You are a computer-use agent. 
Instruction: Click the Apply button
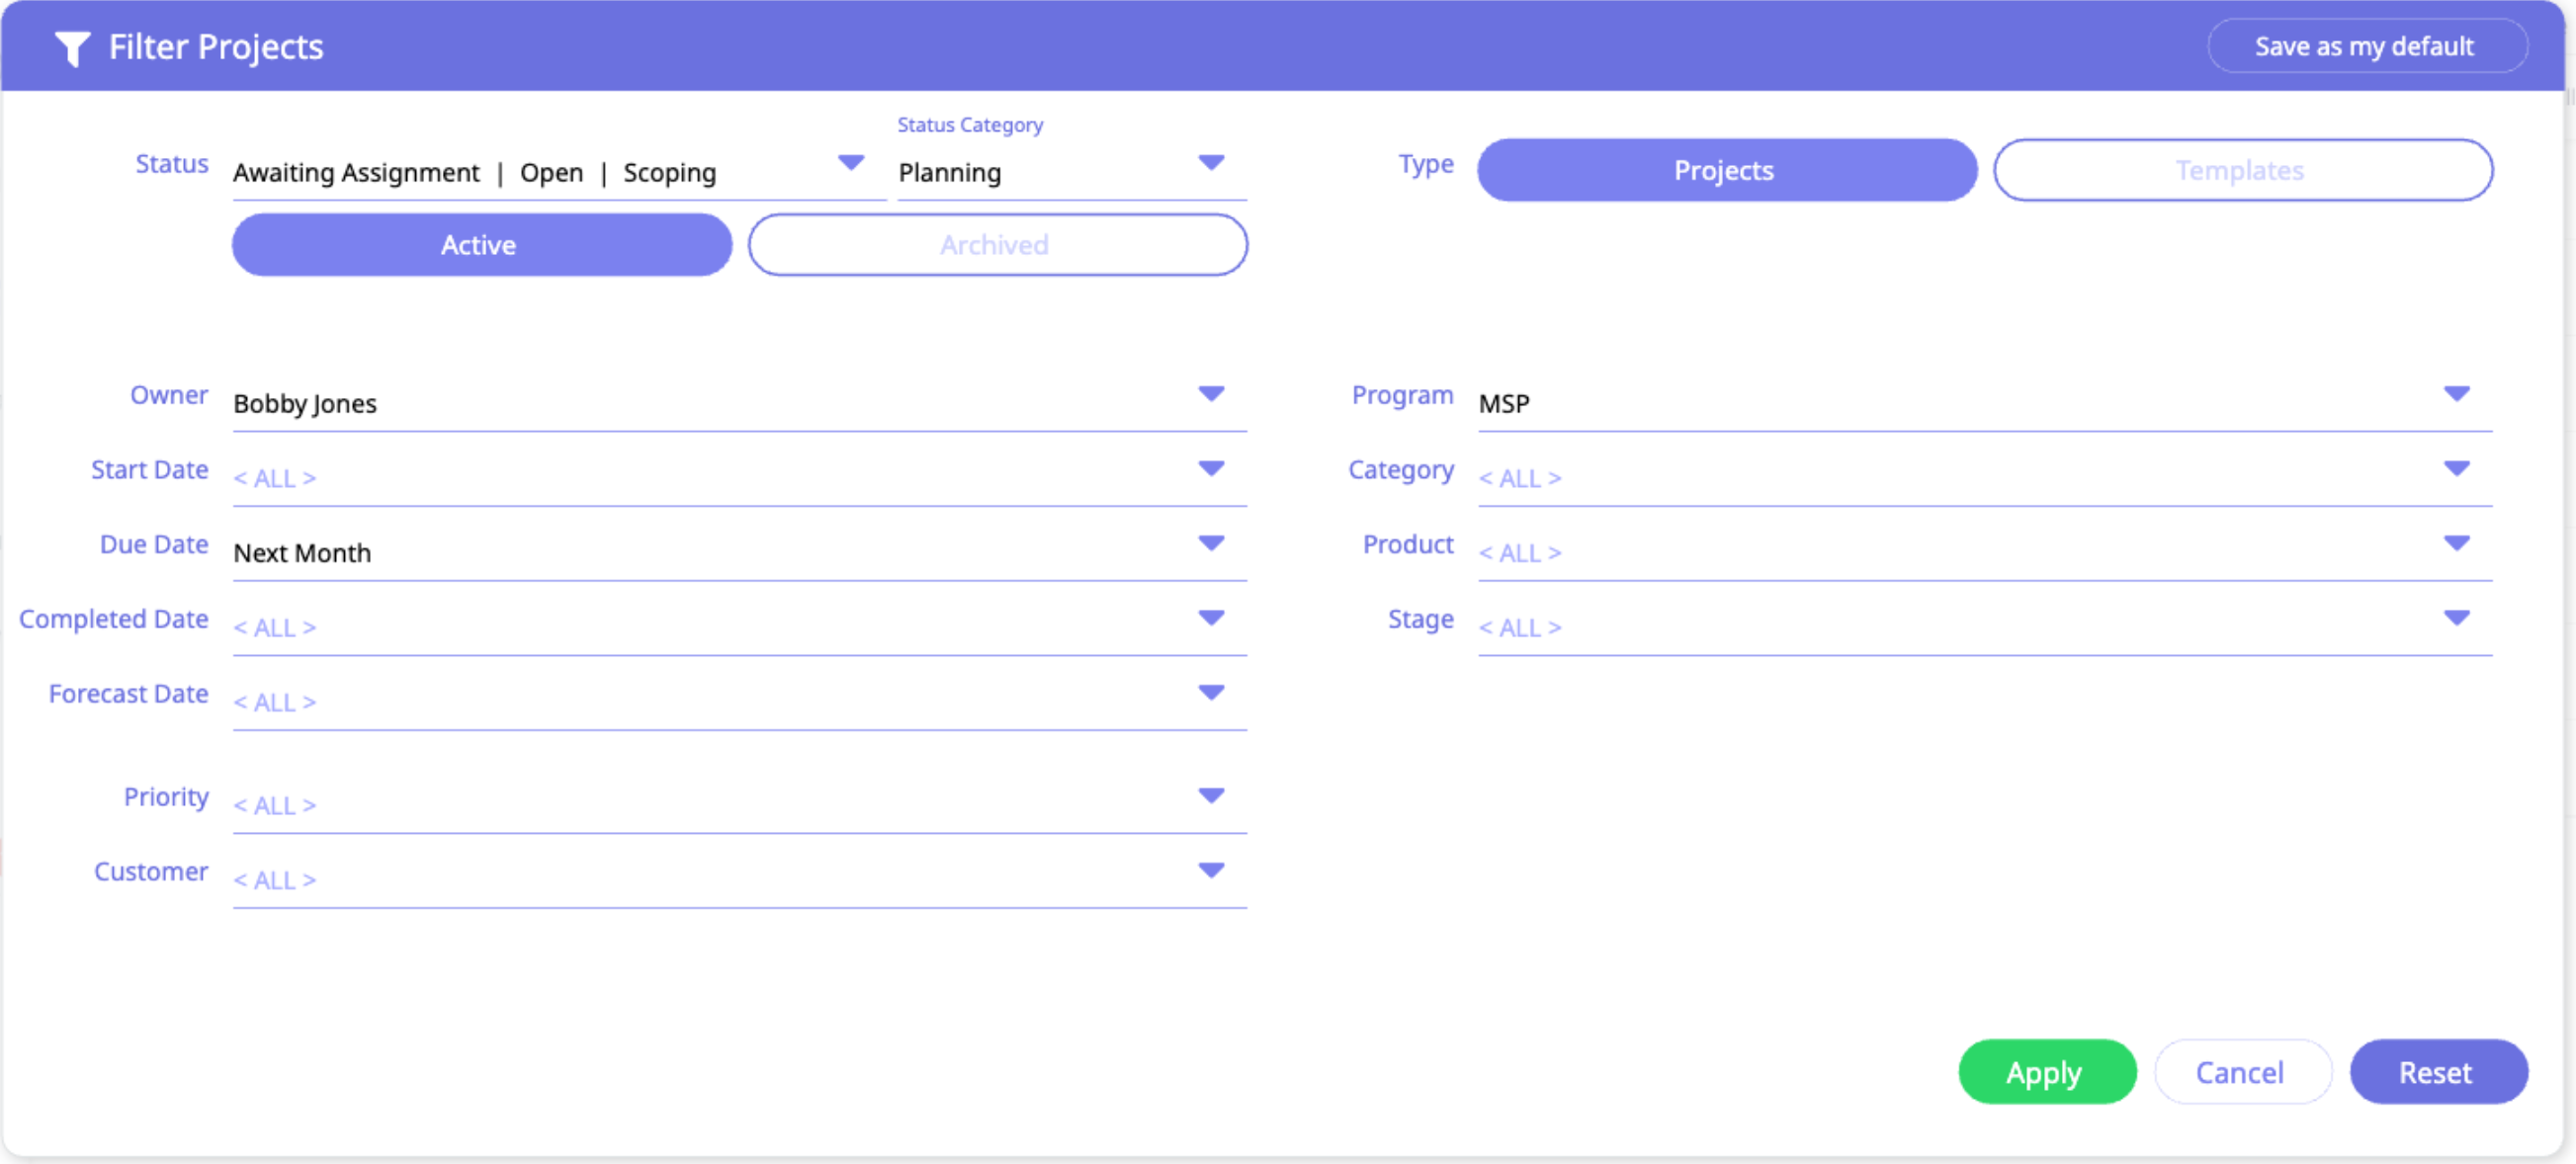[x=2045, y=1072]
